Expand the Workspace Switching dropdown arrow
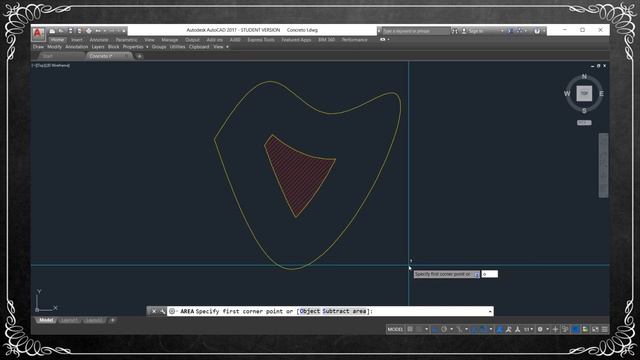Image resolution: width=640 pixels, height=360 pixels. click(x=548, y=329)
